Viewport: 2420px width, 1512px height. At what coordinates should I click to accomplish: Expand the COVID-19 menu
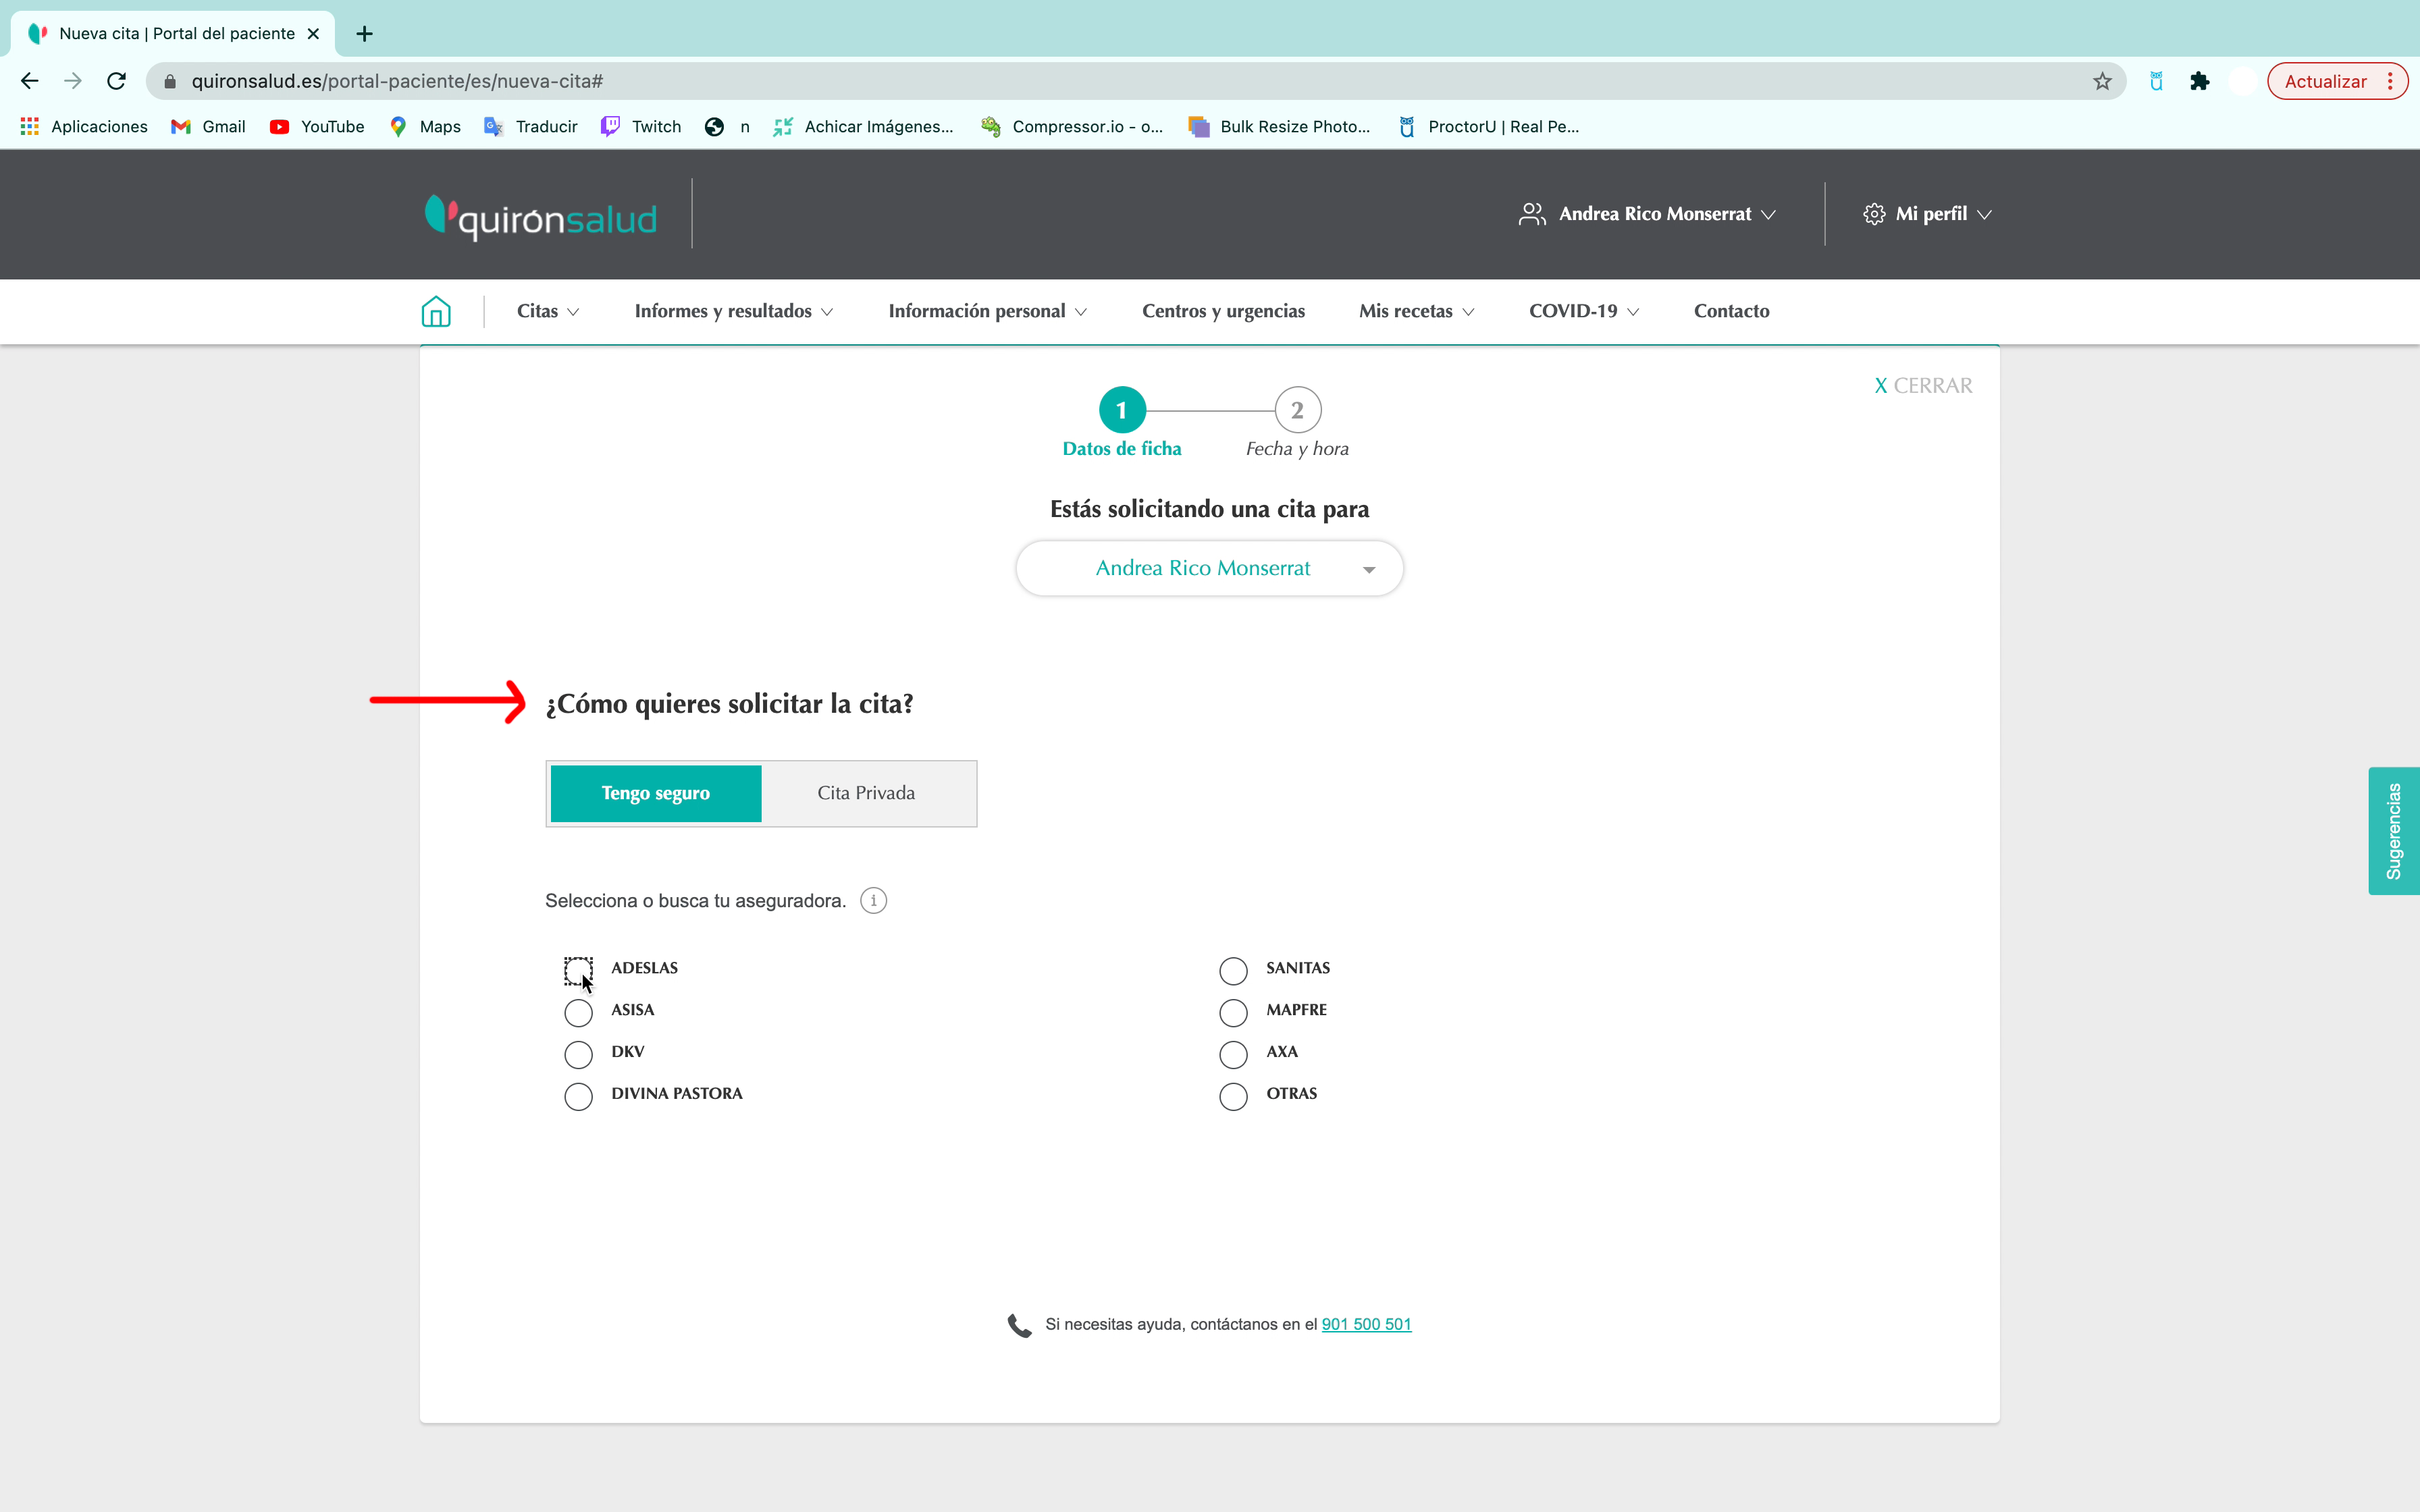click(x=1584, y=311)
